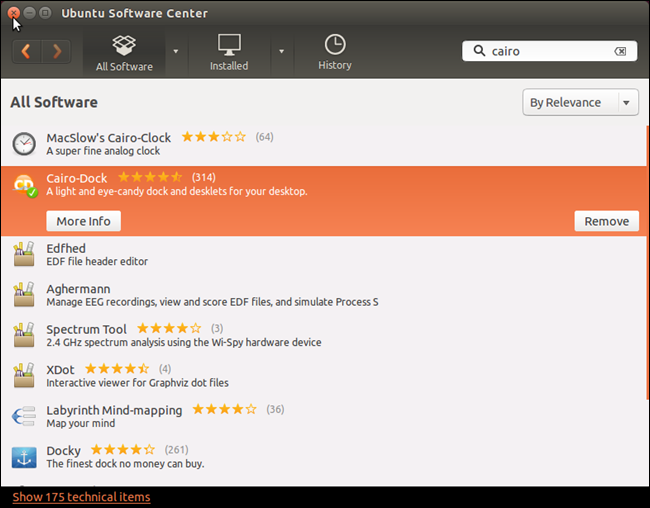The height and width of the screenshot is (508, 650).
Task: Select the Labyrinth Mind-mapping entry
Action: pos(323,416)
